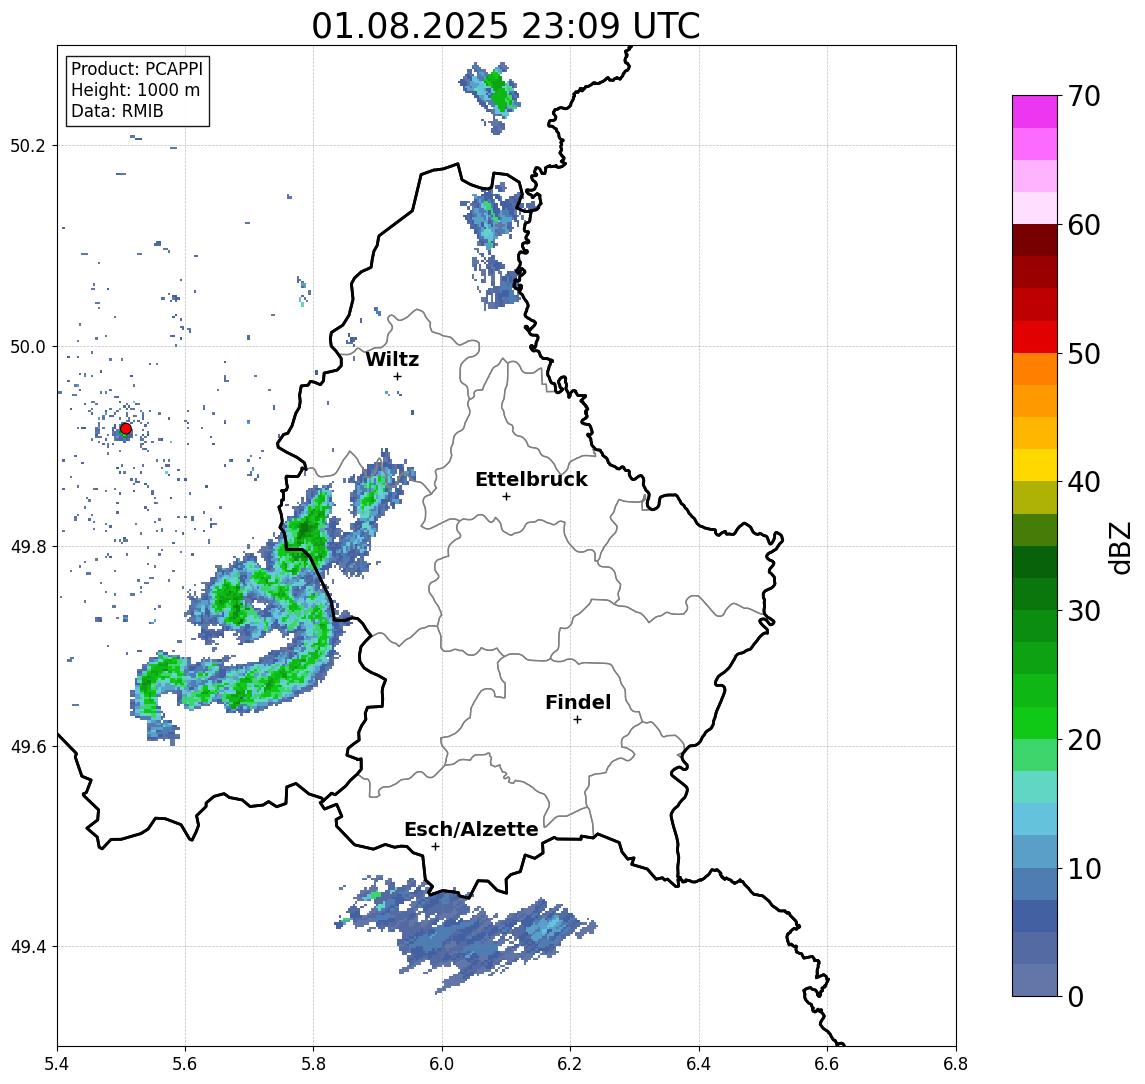Click the latitude 49.8 axis label

[28, 546]
